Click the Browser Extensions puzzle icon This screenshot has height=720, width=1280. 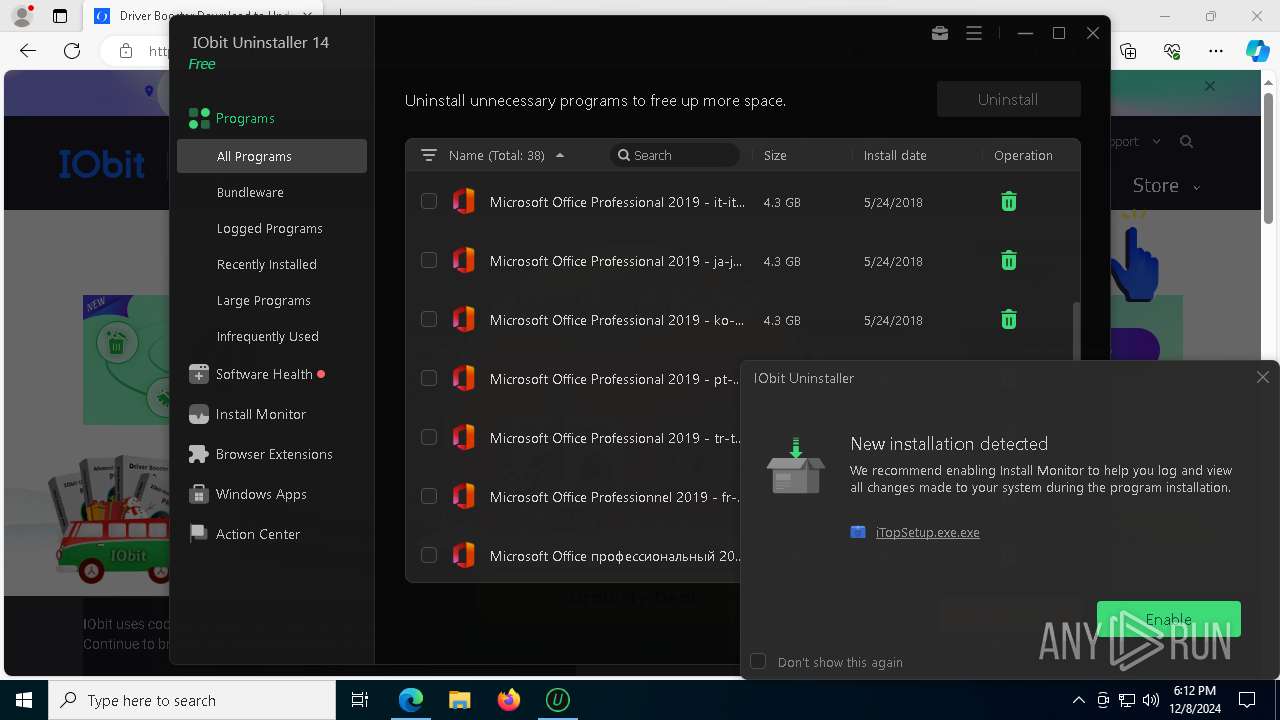199,454
